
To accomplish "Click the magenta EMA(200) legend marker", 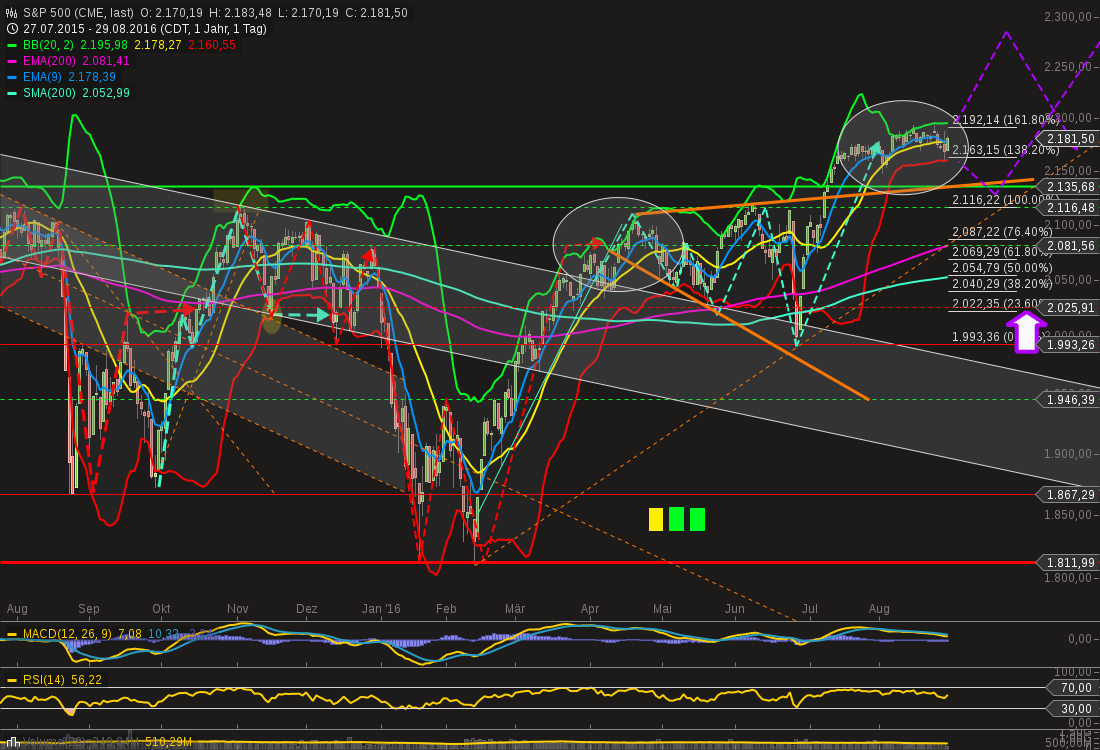I will [x=12, y=61].
